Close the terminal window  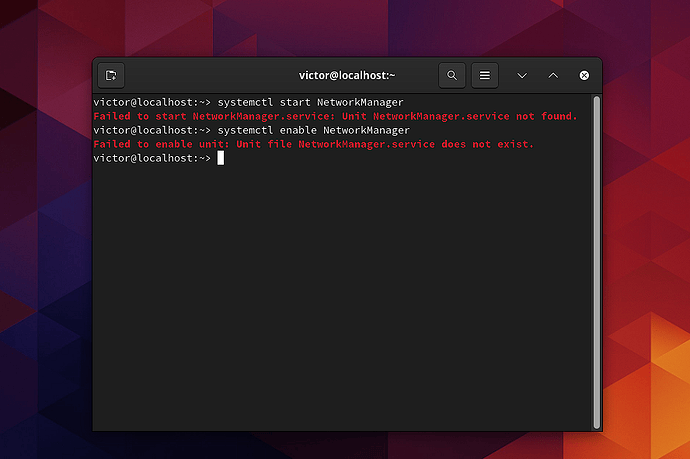pos(584,75)
